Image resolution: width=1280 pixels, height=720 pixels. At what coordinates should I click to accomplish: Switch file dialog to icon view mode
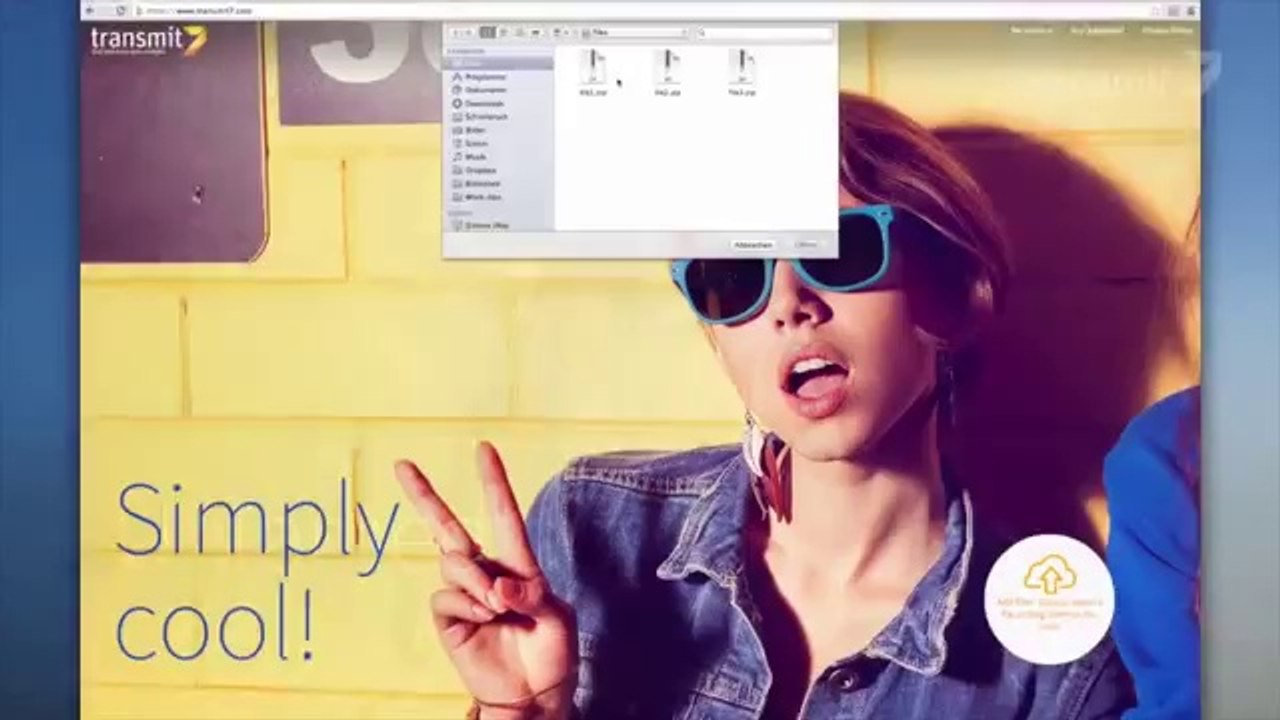point(487,33)
